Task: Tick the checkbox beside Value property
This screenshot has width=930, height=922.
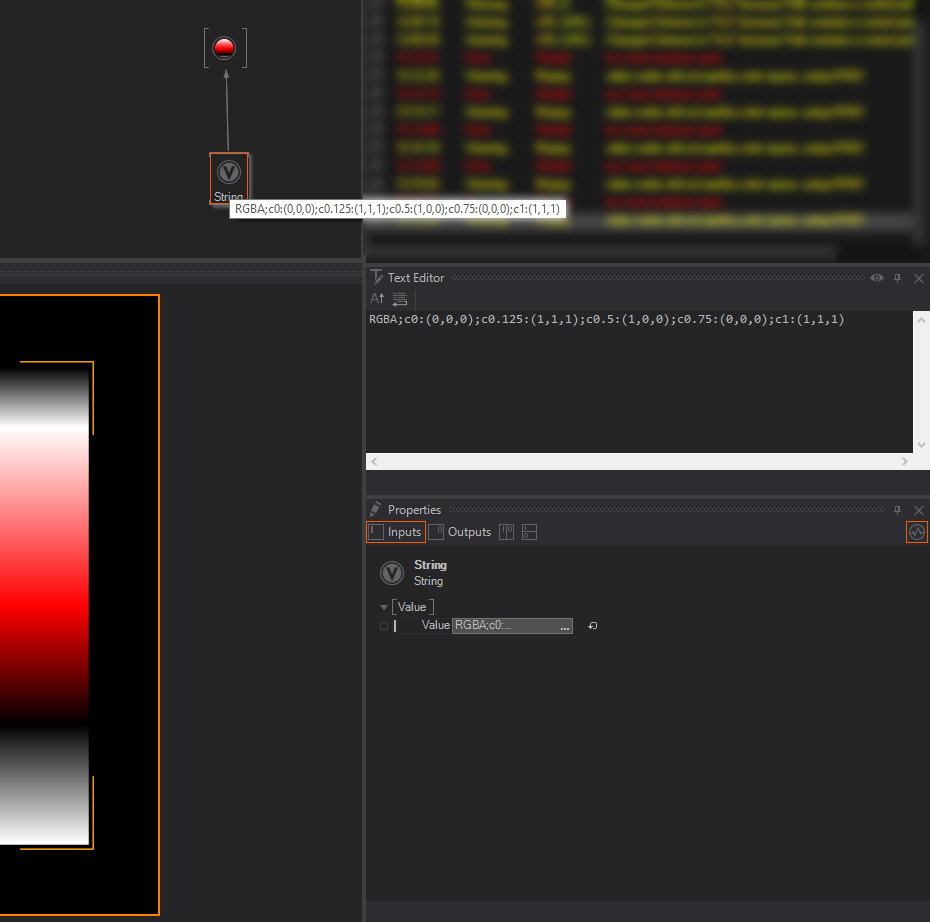Action: (x=384, y=626)
